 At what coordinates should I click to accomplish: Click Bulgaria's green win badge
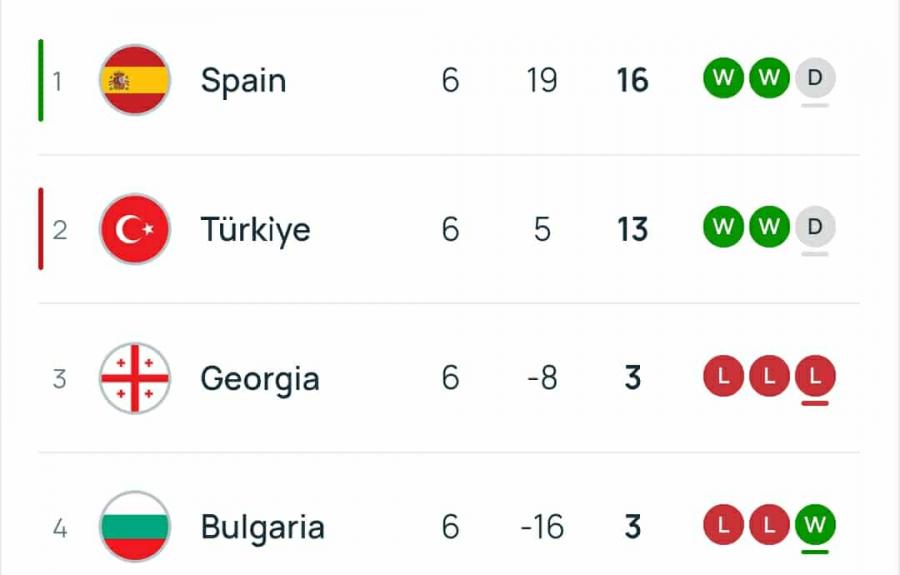(x=815, y=525)
